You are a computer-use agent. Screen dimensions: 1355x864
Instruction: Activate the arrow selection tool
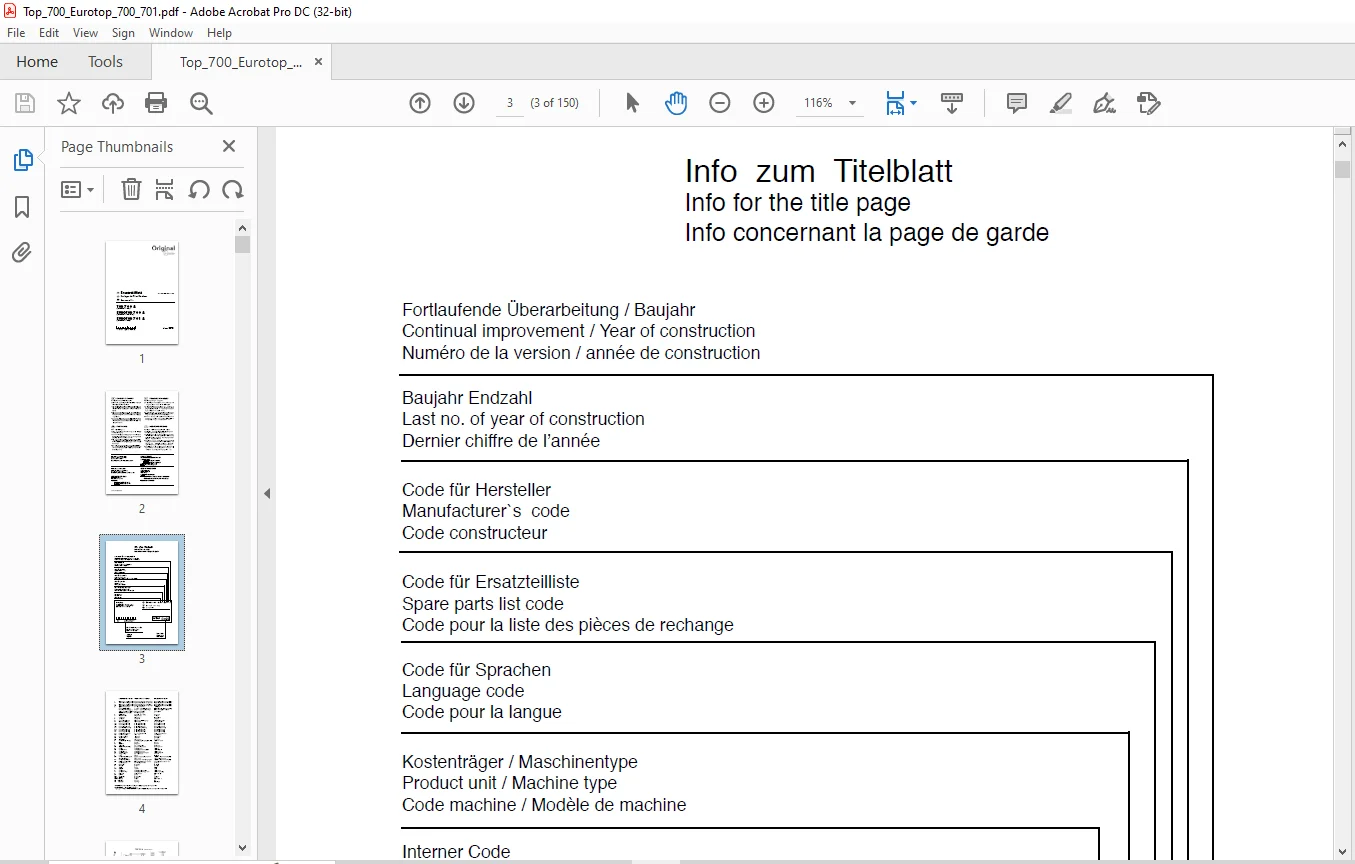click(x=632, y=103)
